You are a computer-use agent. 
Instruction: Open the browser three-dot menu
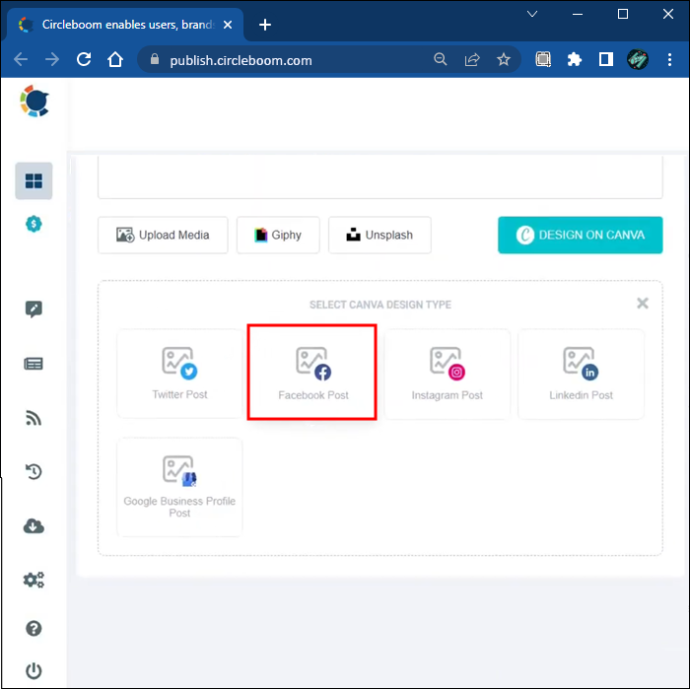pos(669,59)
